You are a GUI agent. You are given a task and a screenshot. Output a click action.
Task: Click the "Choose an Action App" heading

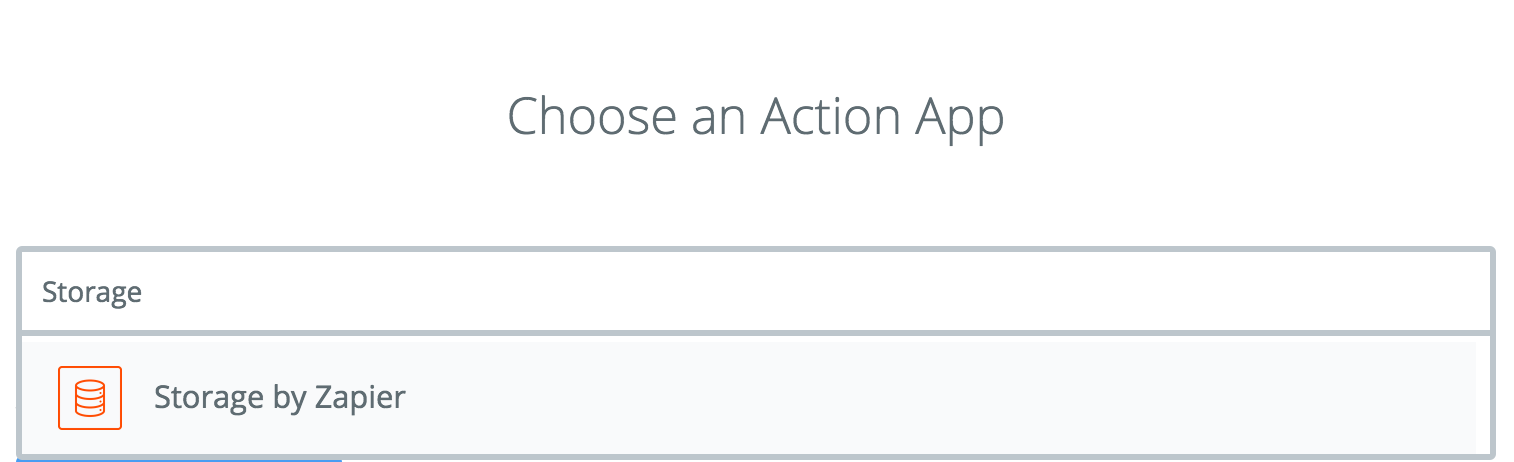click(756, 118)
